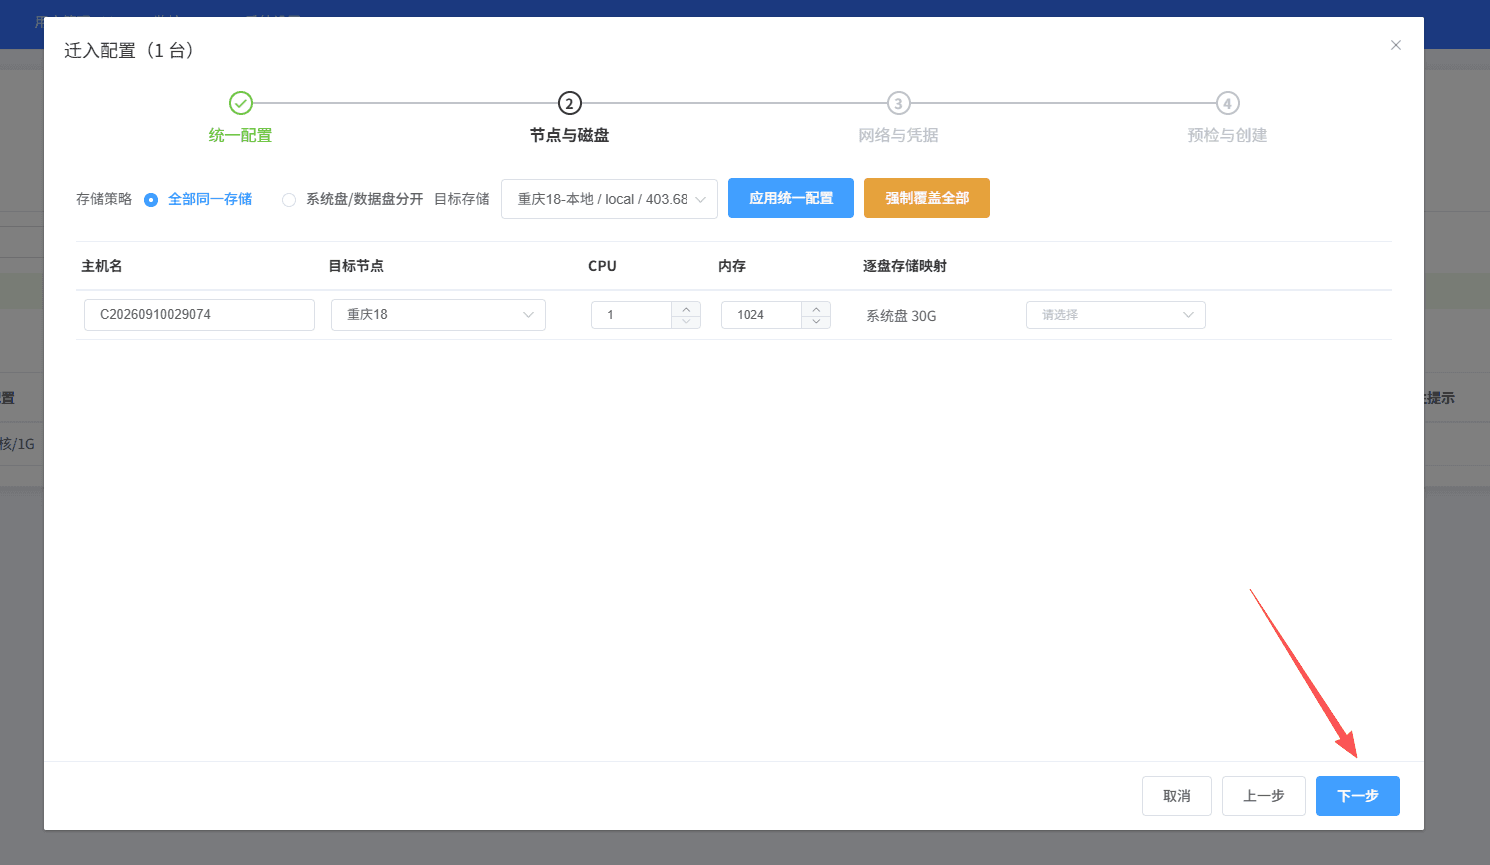Click the 系统盘 30G text
The image size is (1490, 865).
click(901, 316)
